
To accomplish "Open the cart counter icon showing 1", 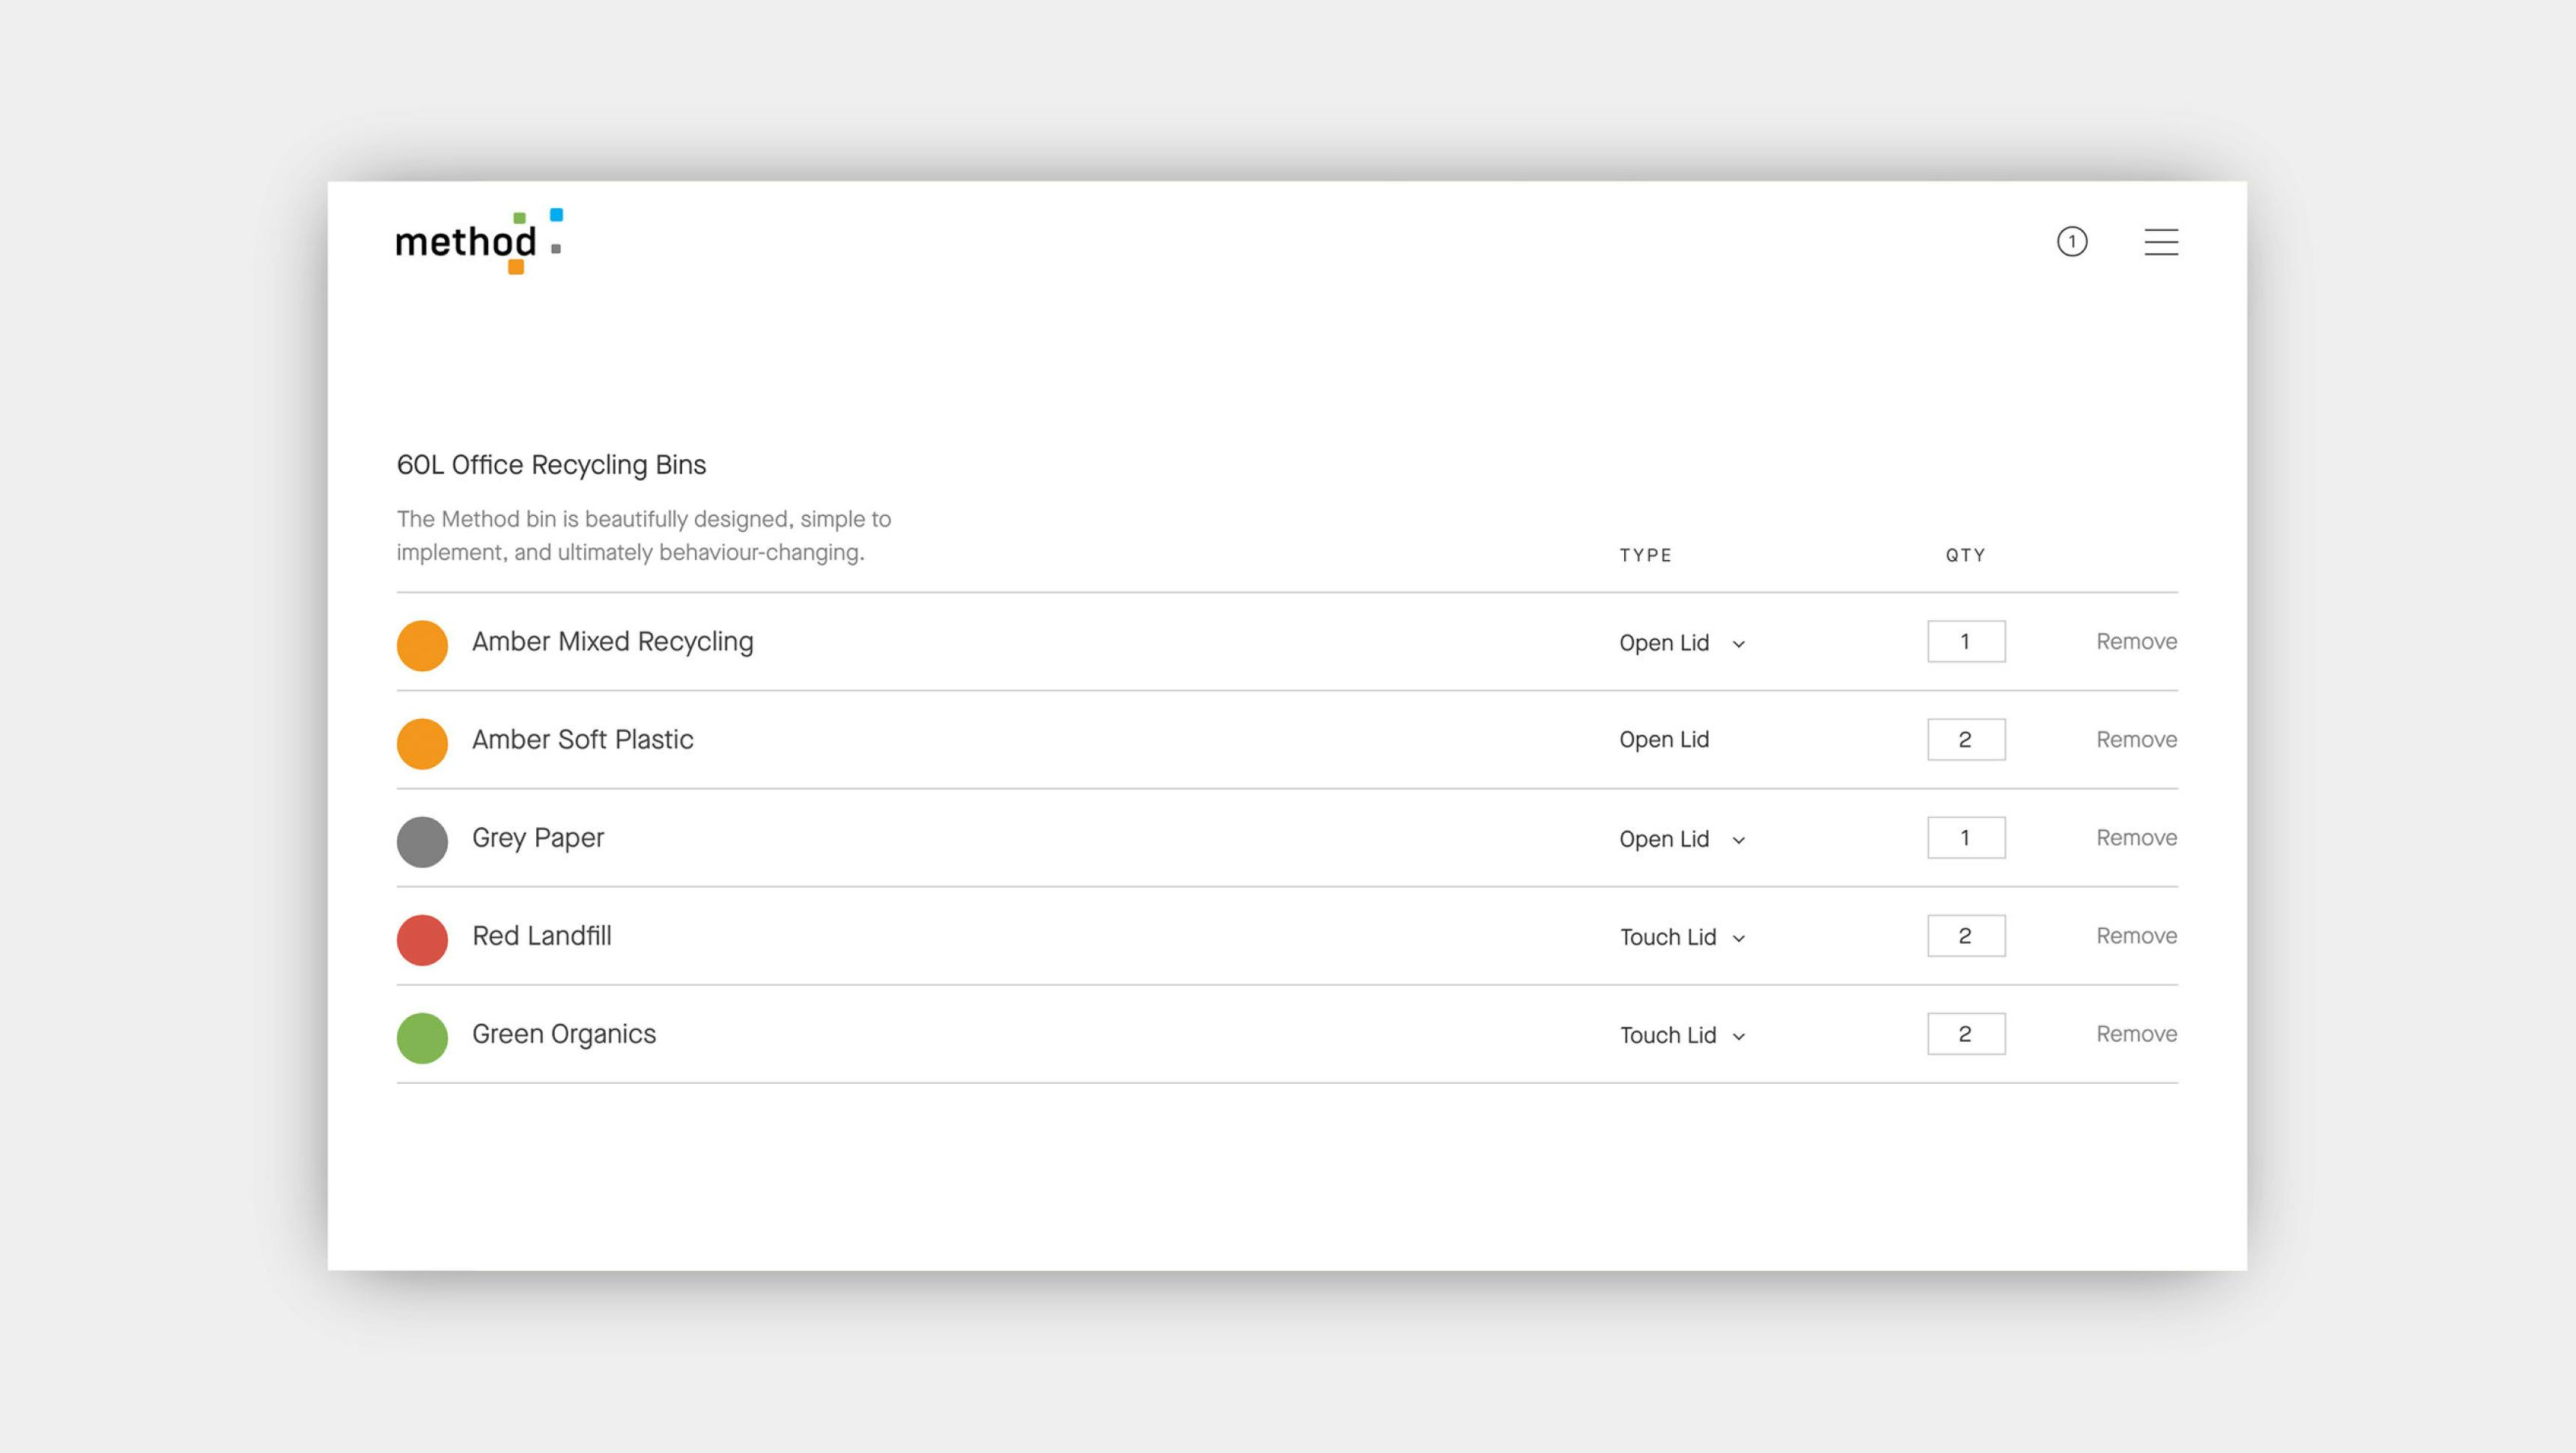I will pos(2071,241).
